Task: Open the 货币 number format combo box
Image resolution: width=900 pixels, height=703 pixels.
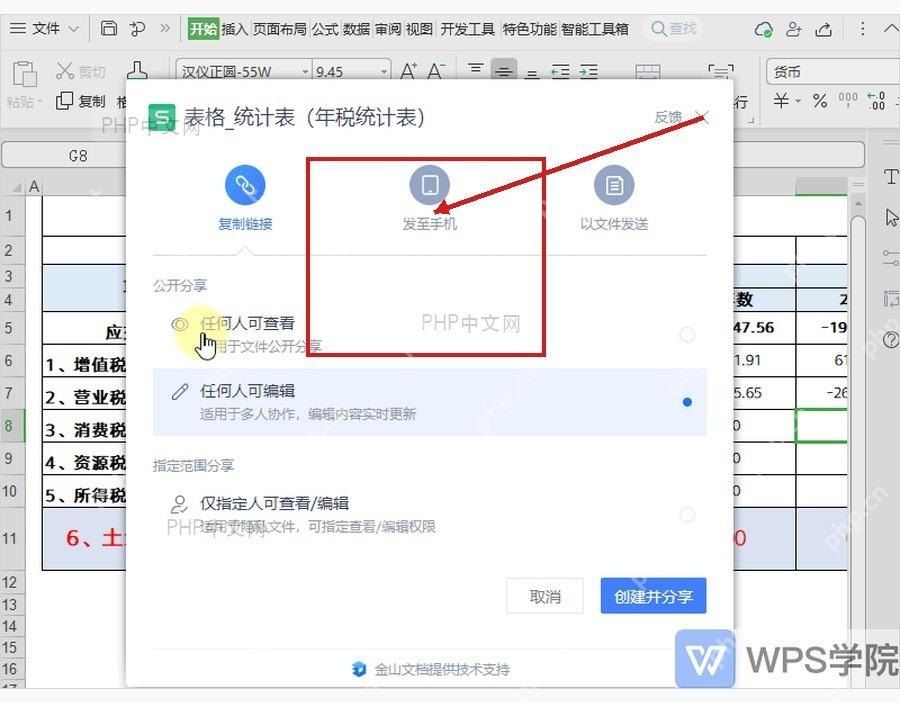Action: pos(833,72)
